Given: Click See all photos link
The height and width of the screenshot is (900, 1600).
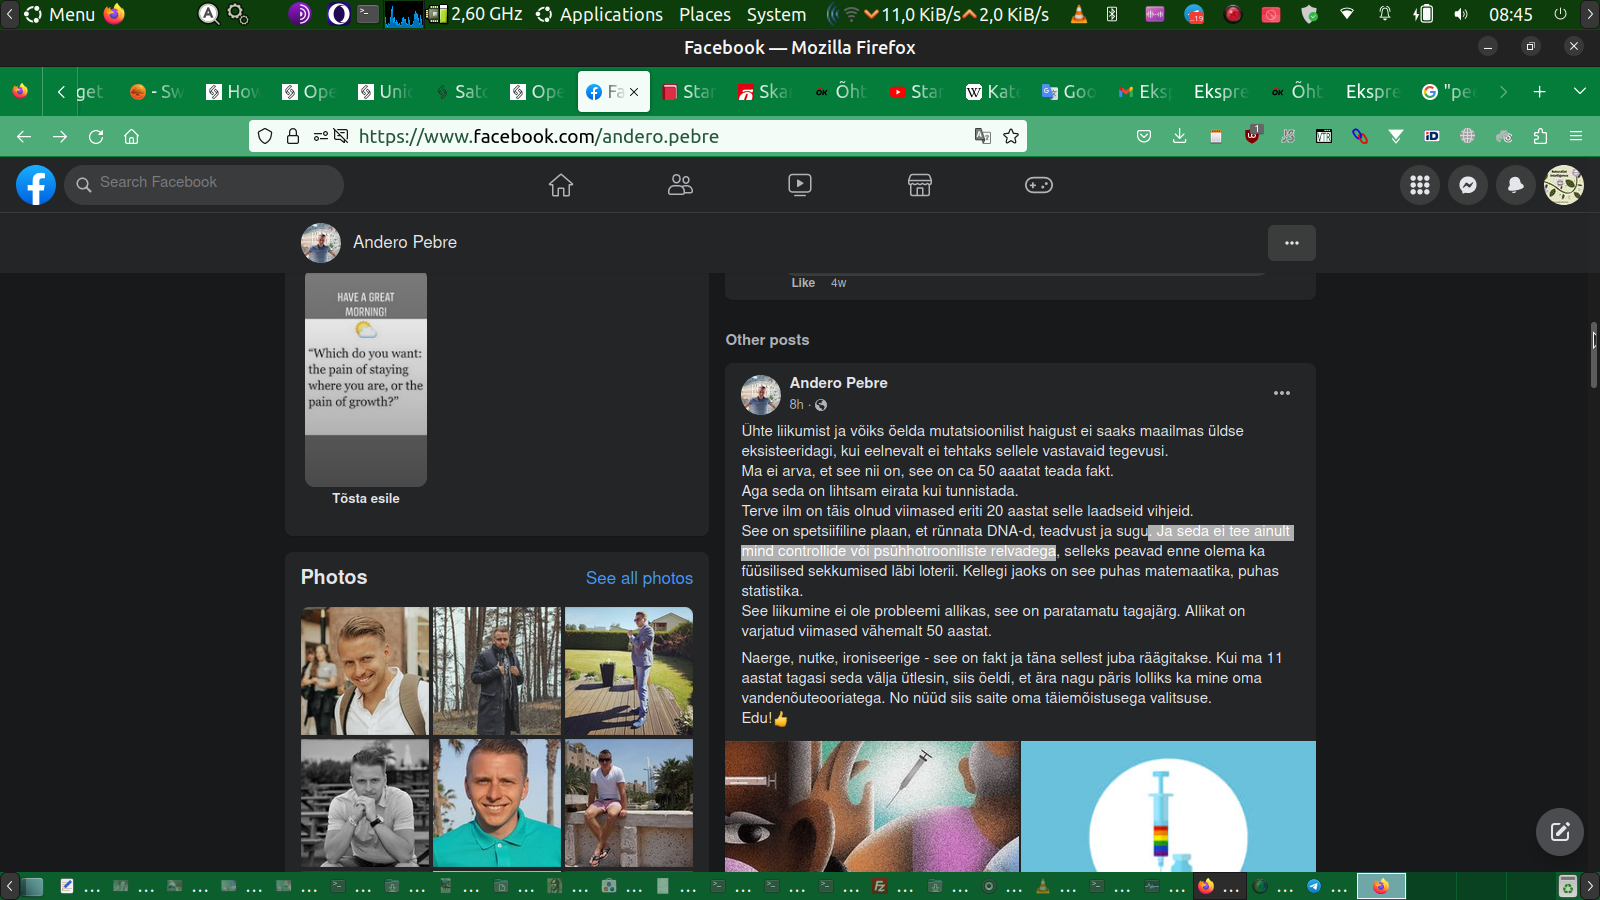Looking at the screenshot, I should point(639,578).
